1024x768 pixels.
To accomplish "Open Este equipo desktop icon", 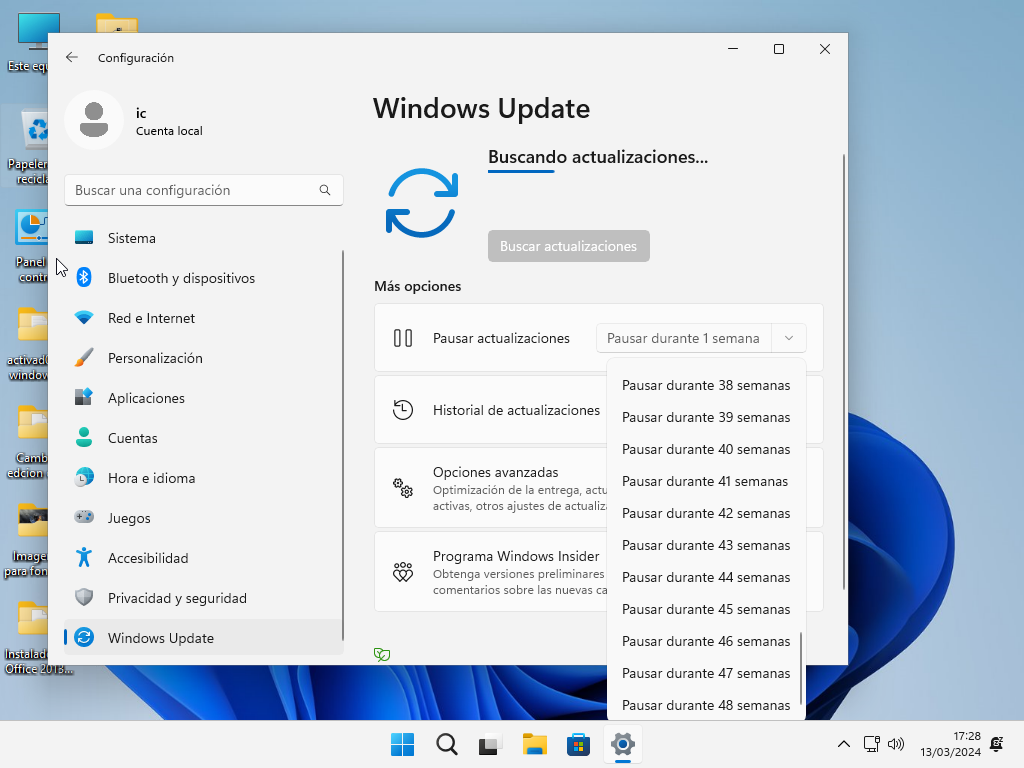I will point(28,42).
